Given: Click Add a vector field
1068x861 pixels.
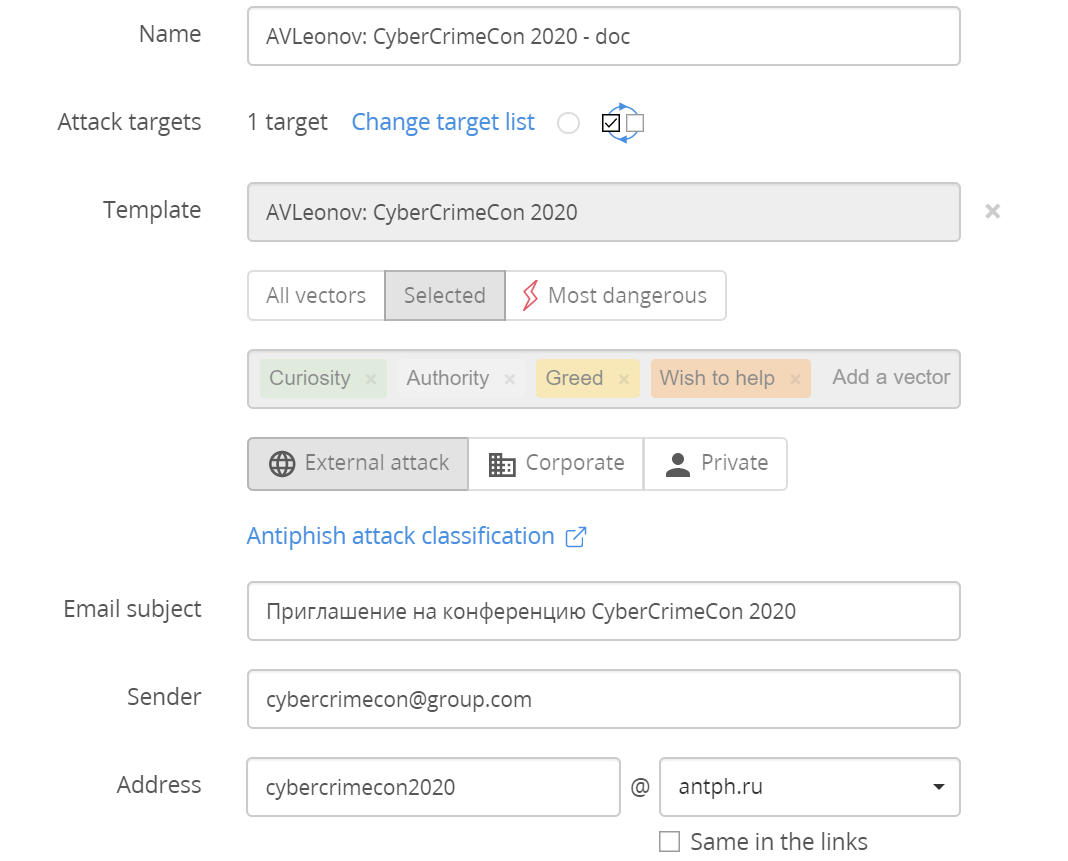Looking at the screenshot, I should [891, 377].
